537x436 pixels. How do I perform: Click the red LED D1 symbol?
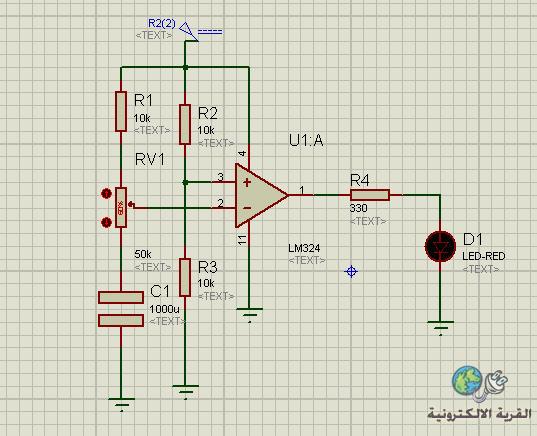click(440, 246)
